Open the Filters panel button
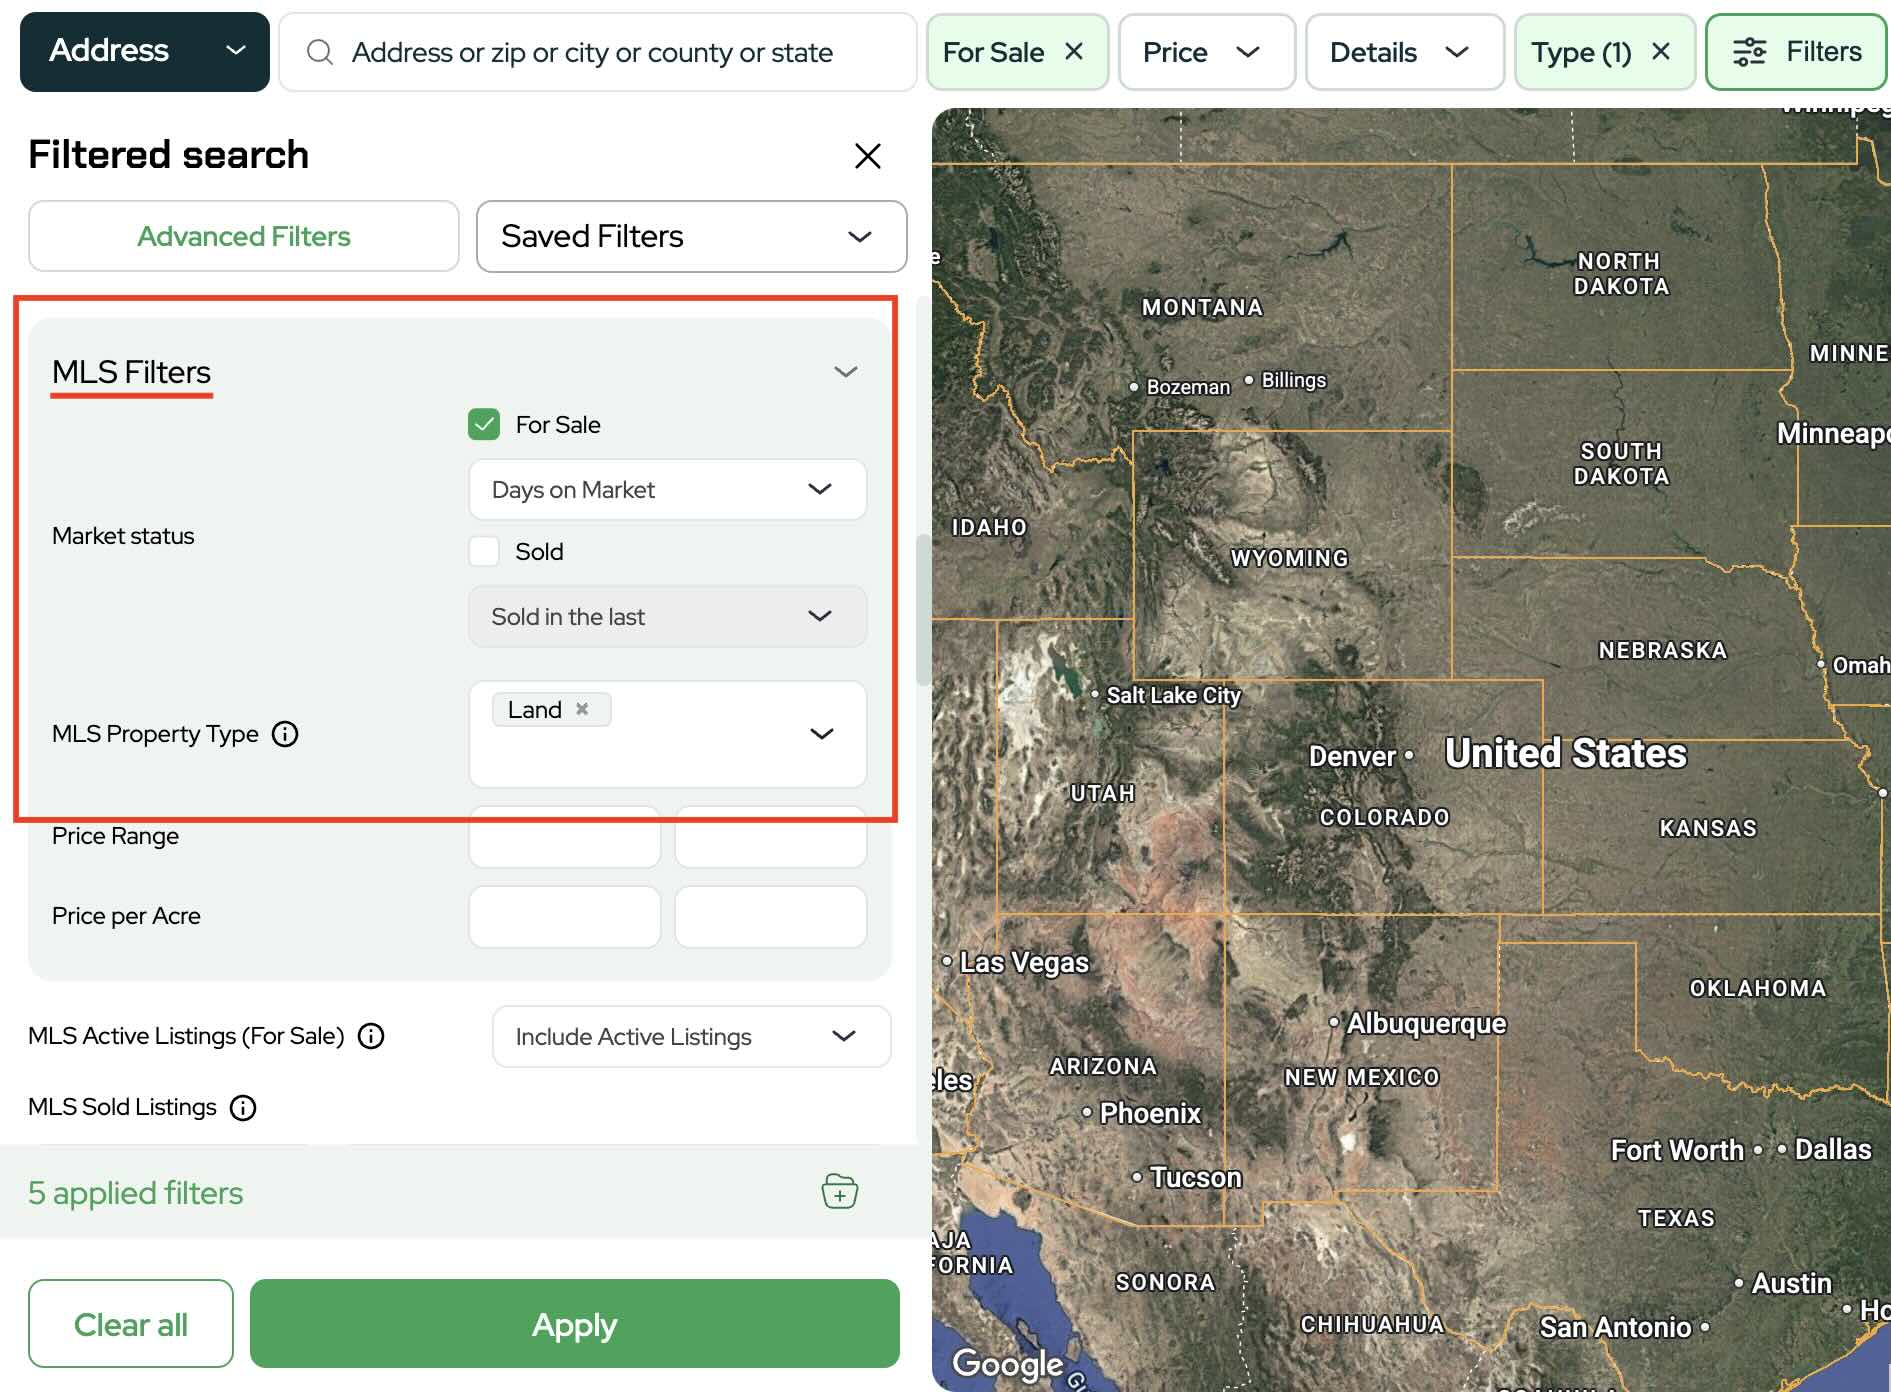 pyautogui.click(x=1796, y=52)
